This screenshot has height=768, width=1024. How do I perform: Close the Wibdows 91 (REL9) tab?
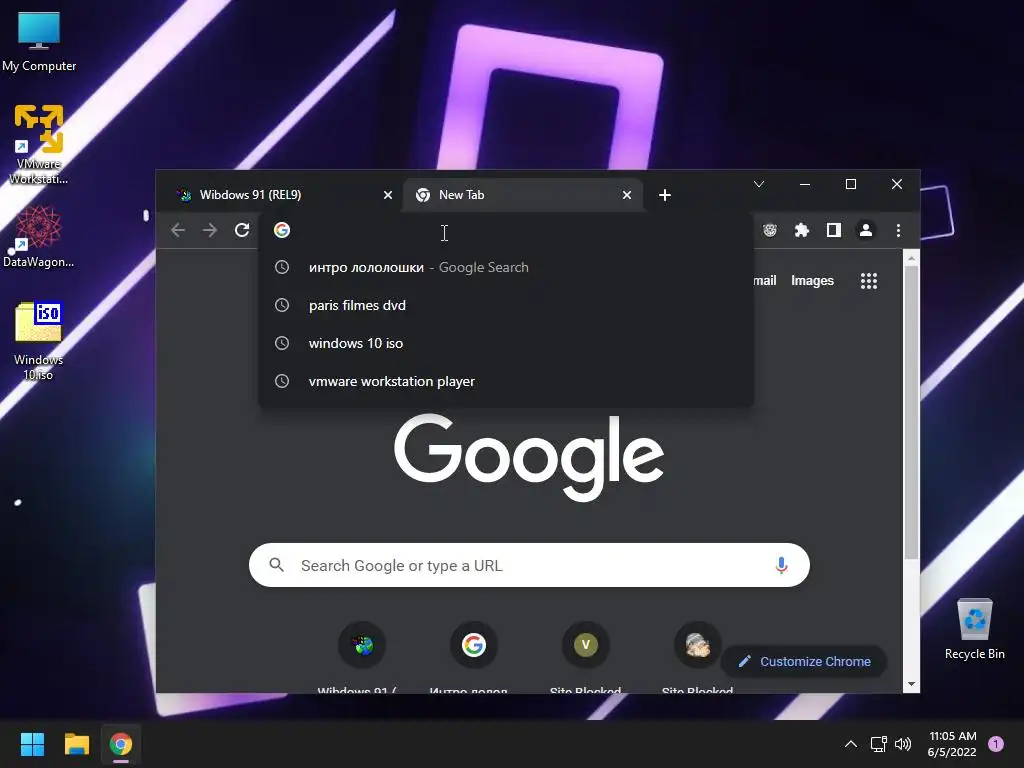[x=388, y=195]
